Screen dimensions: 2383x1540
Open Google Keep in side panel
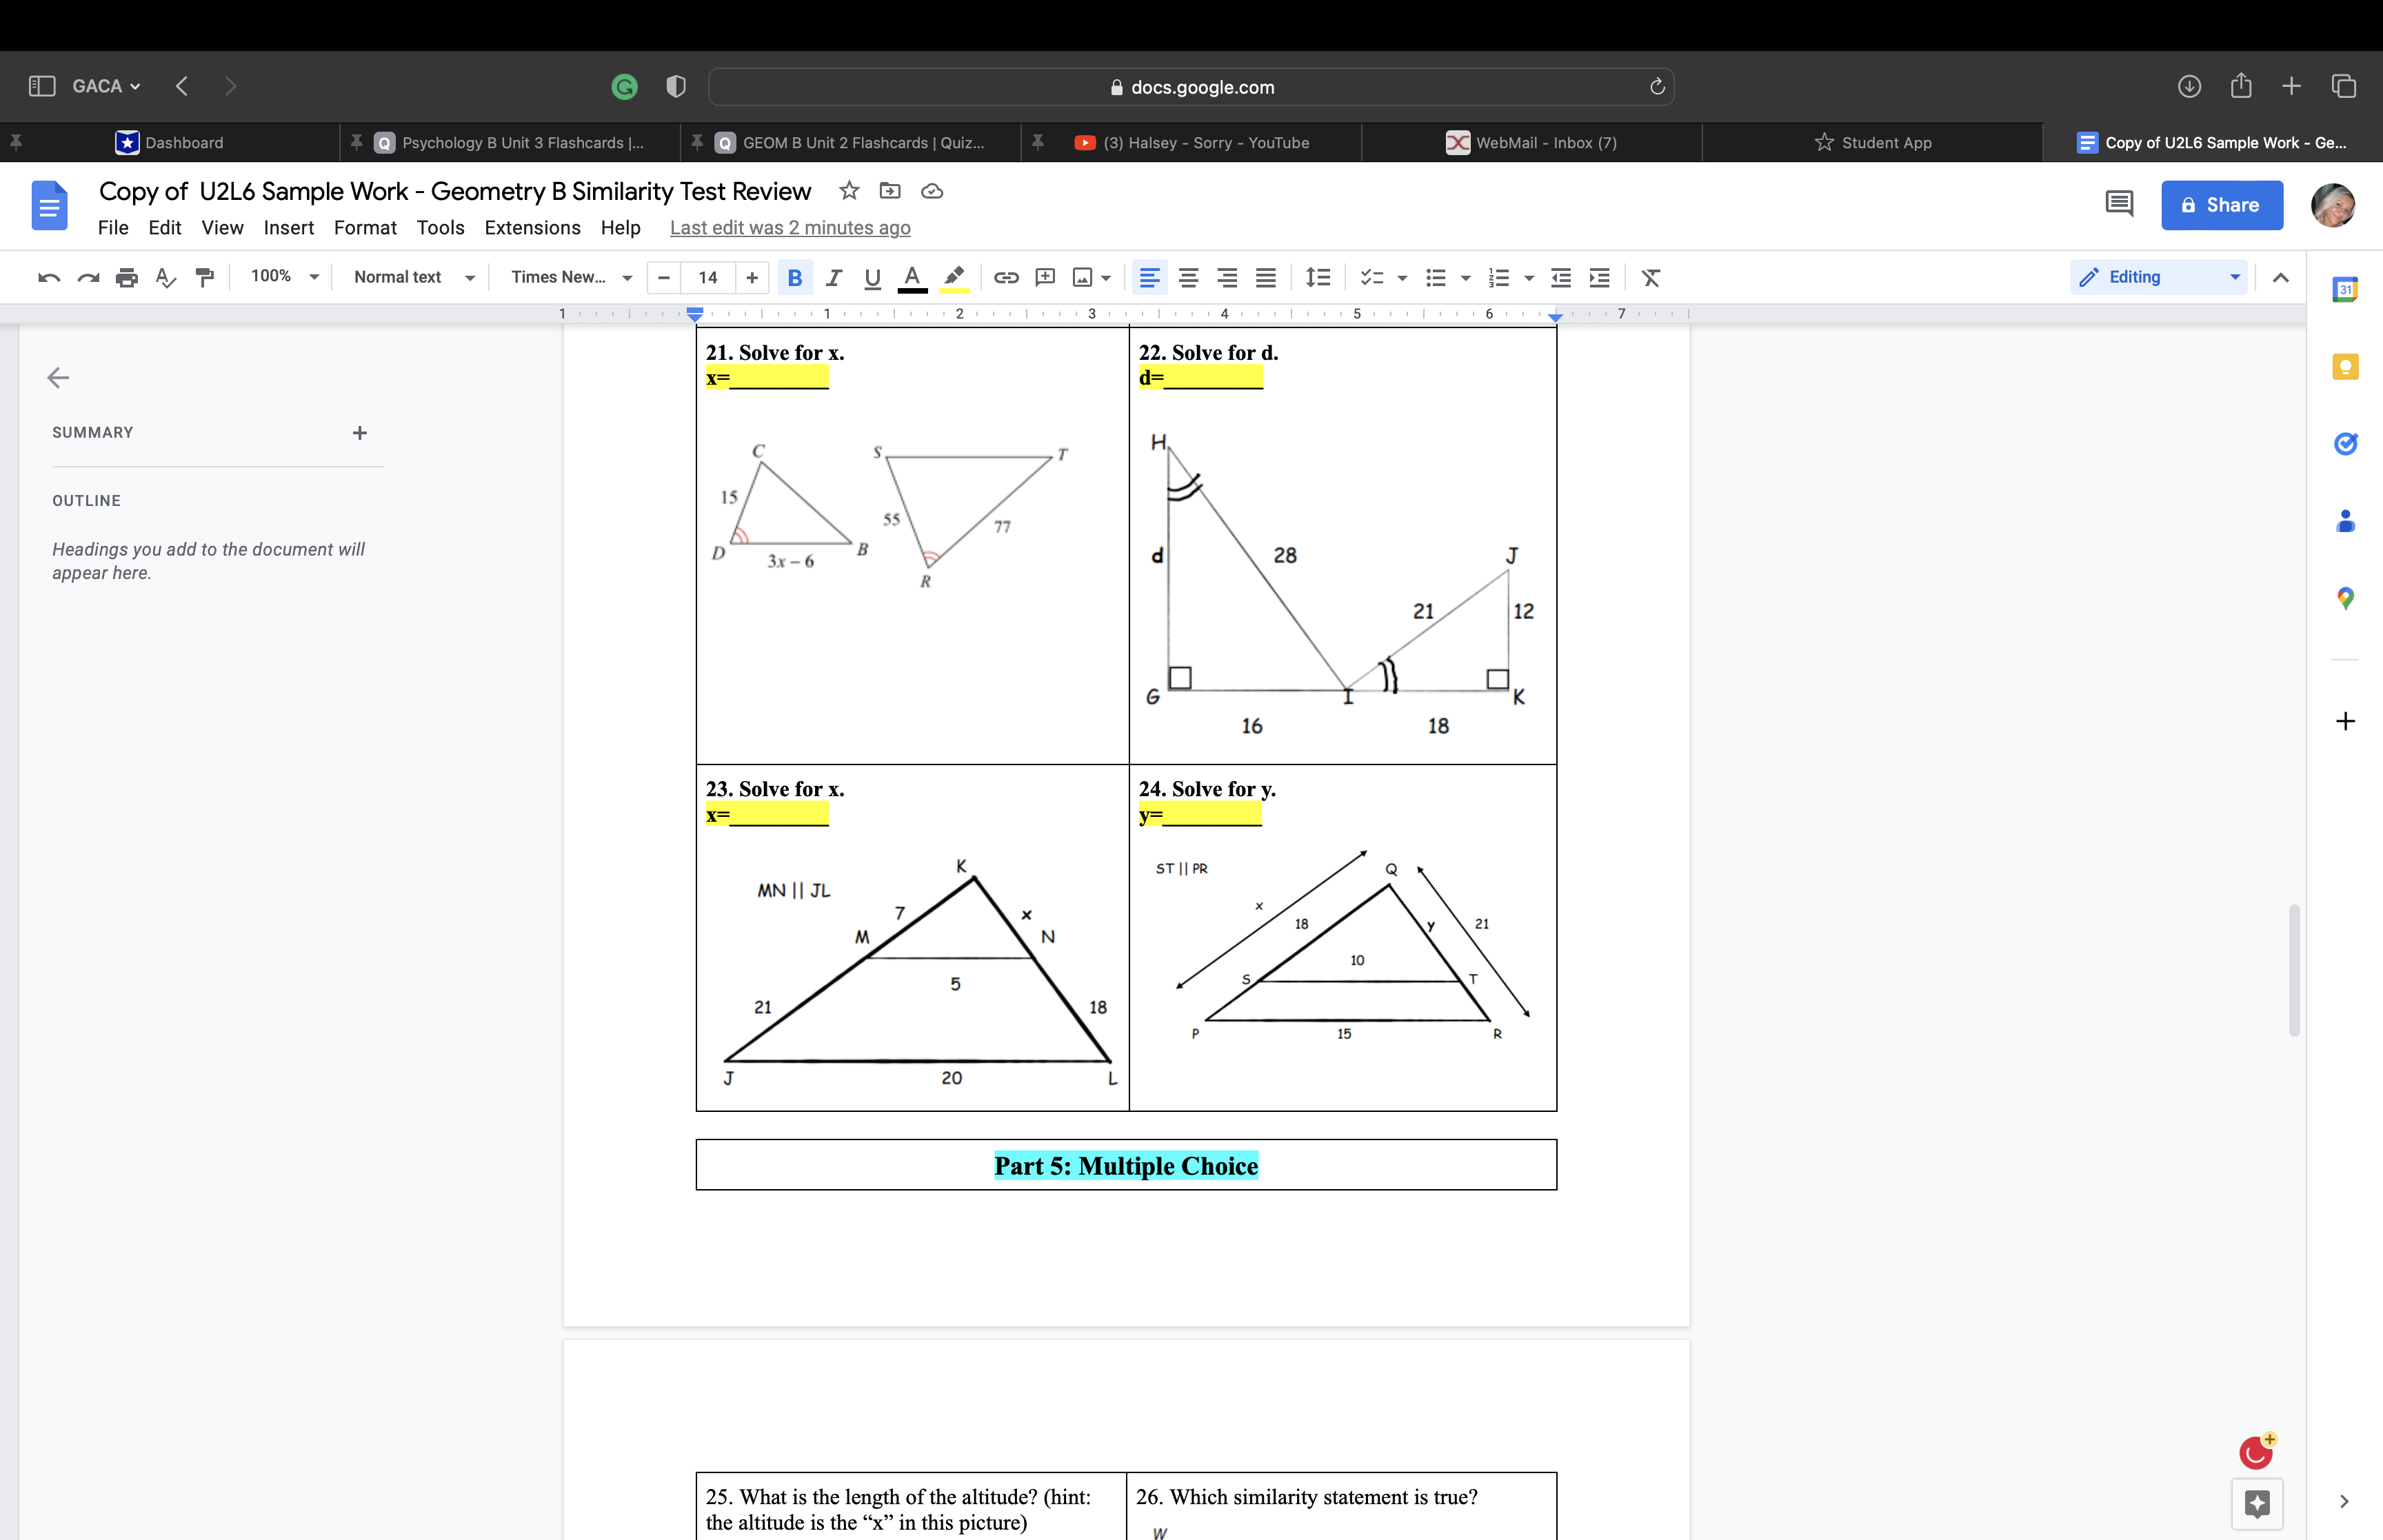pos(2345,367)
